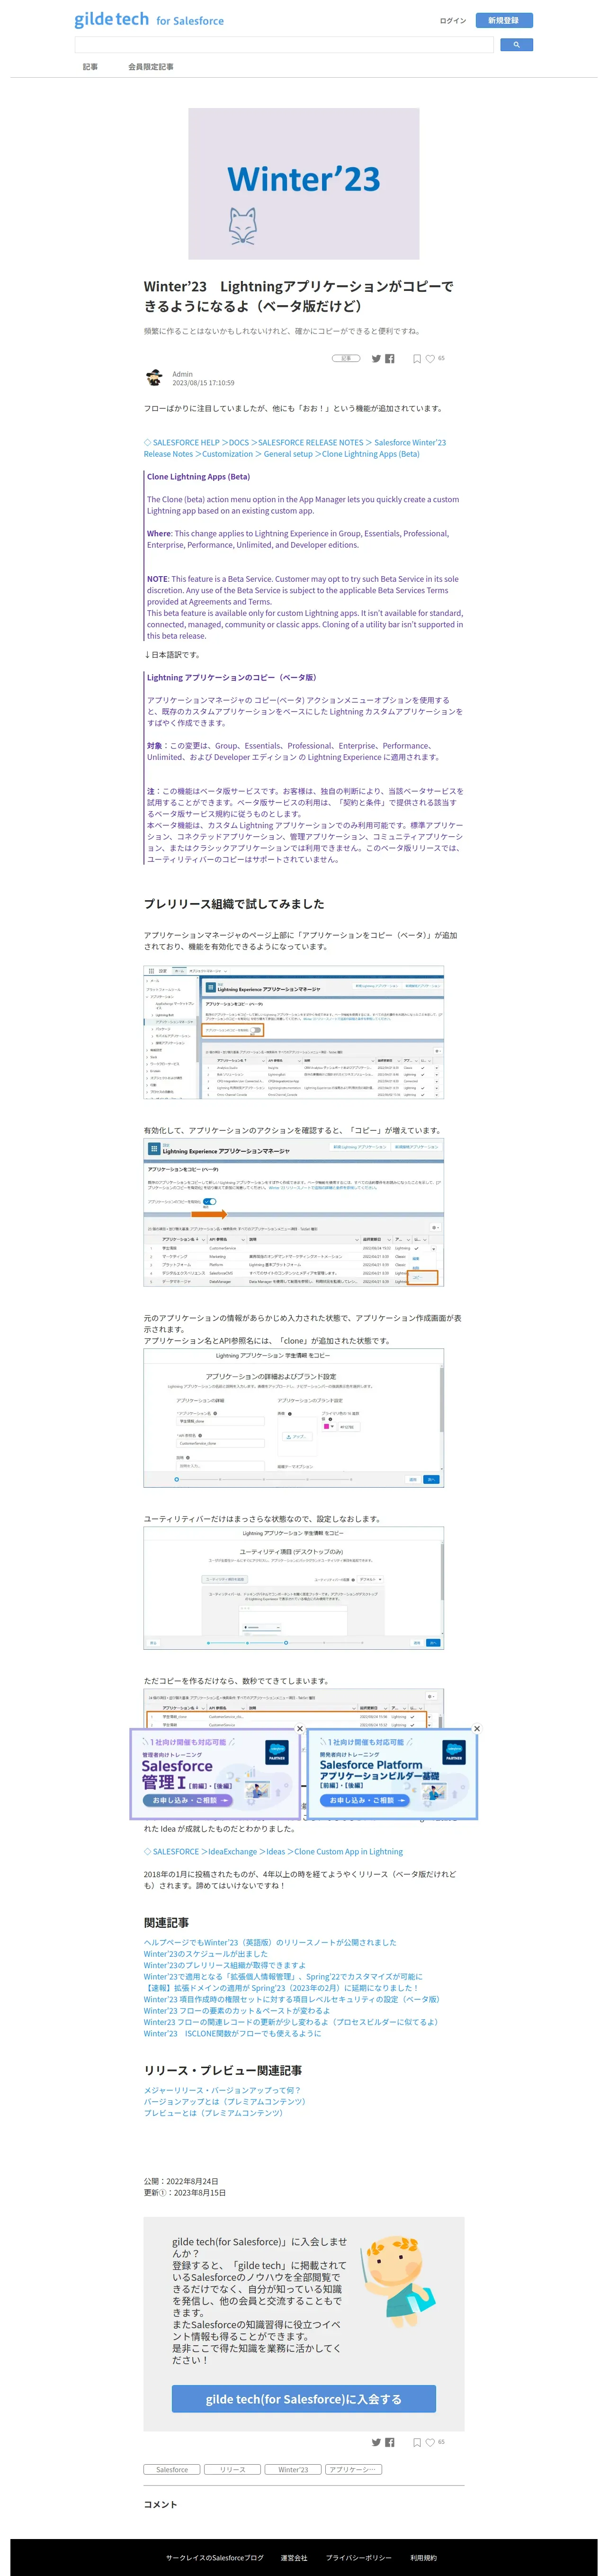Click the gilde tech for Salesforce logo

[149, 20]
